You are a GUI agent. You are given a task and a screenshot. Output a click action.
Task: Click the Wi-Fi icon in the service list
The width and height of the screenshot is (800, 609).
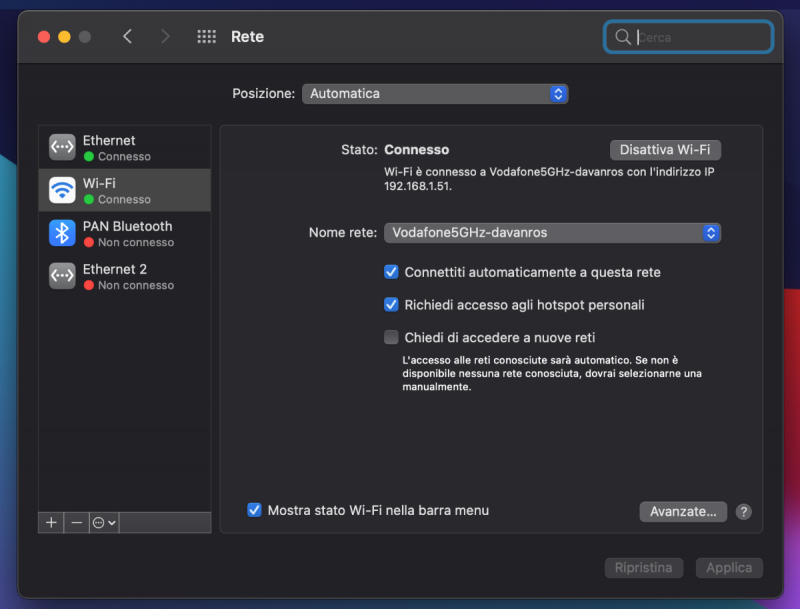click(62, 190)
